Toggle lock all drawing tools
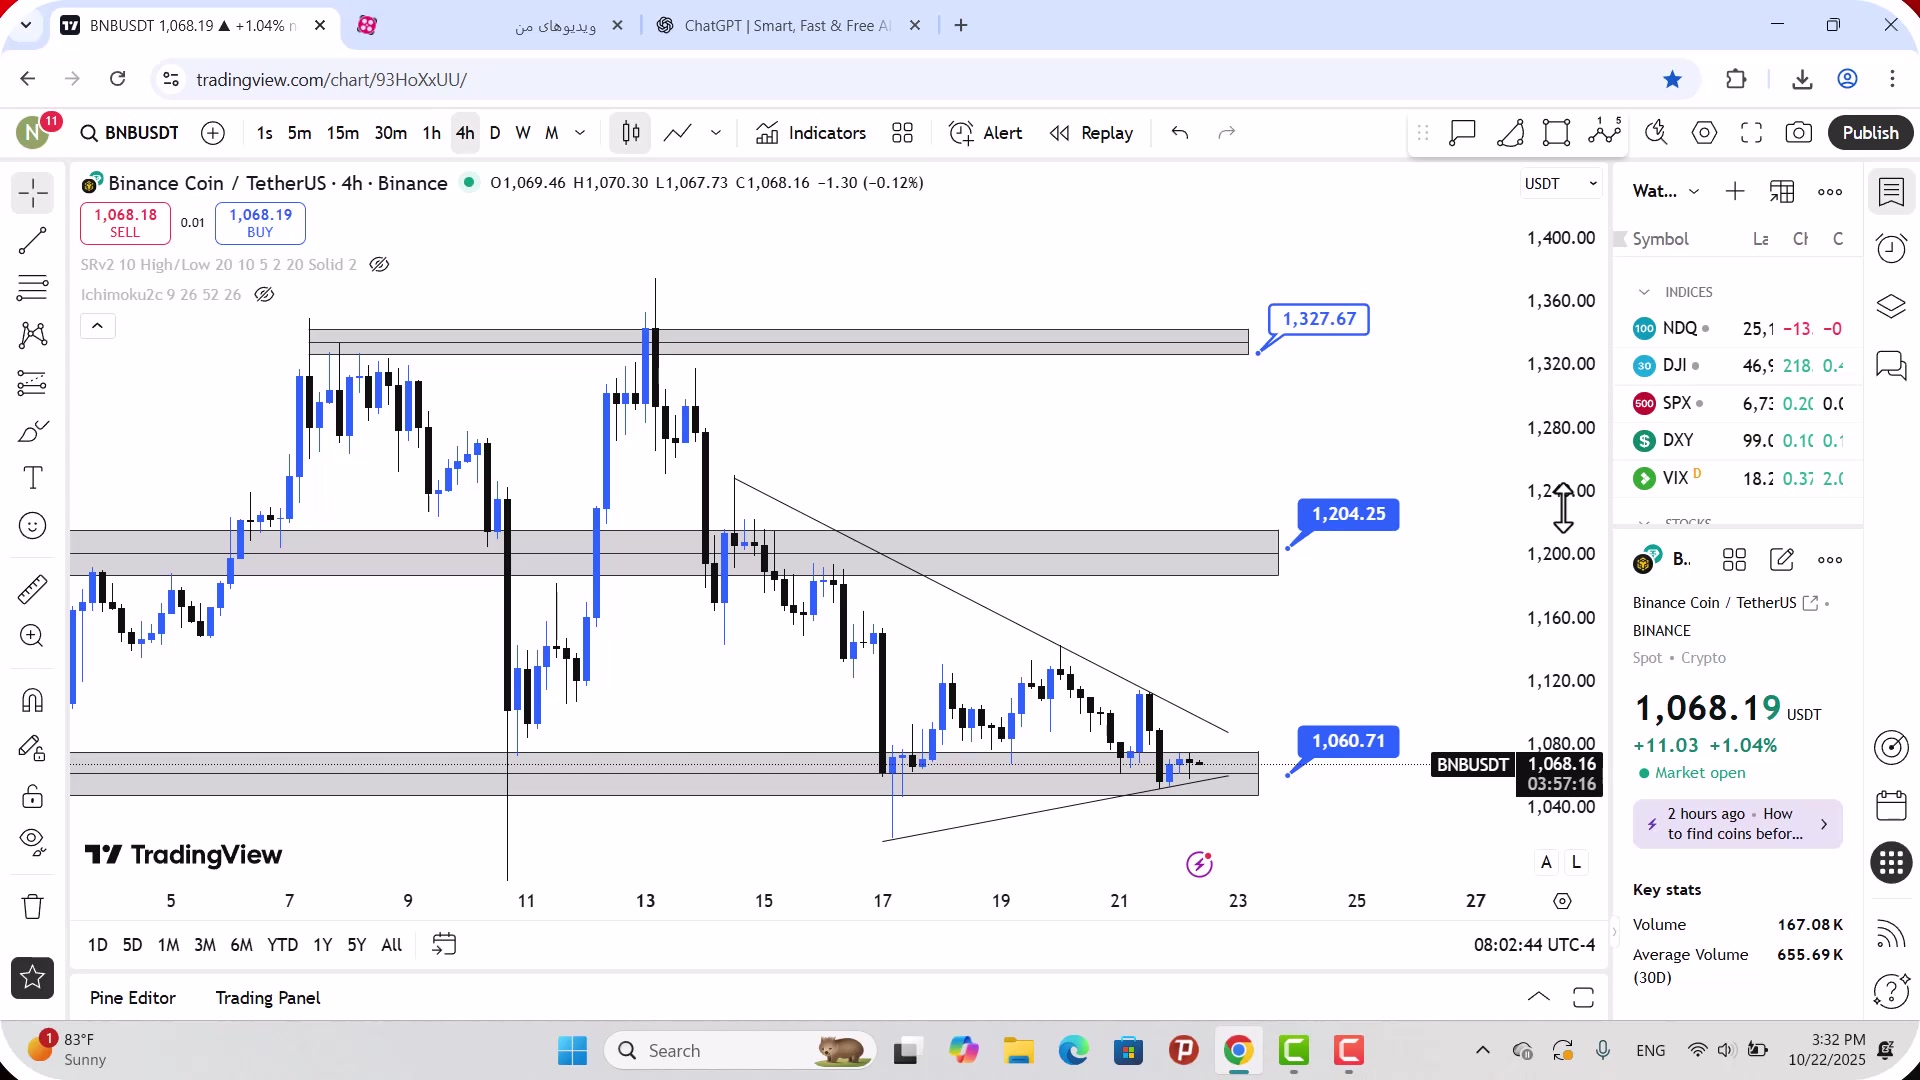This screenshot has width=1920, height=1080. [x=33, y=796]
